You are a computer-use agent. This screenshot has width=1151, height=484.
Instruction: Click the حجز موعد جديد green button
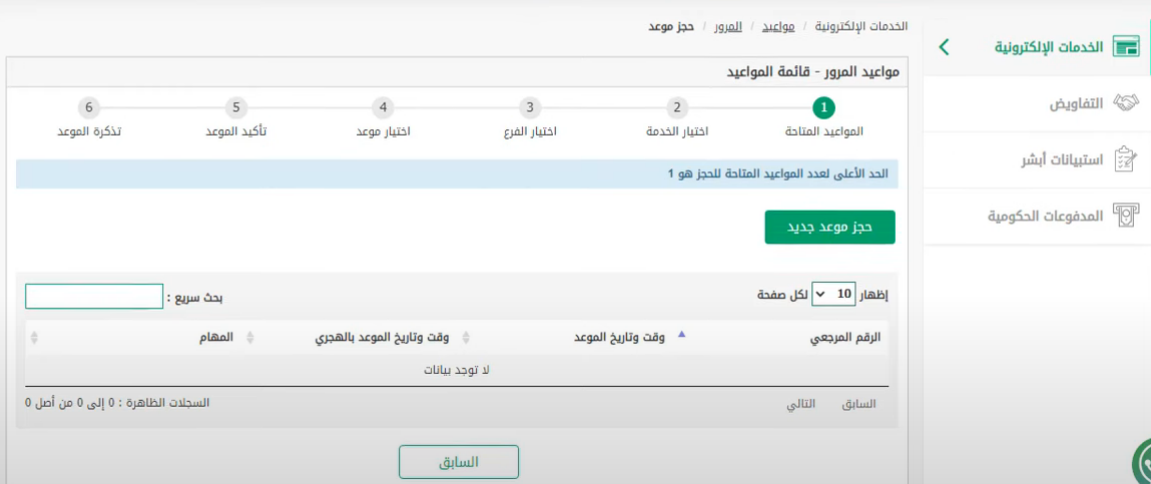829,227
